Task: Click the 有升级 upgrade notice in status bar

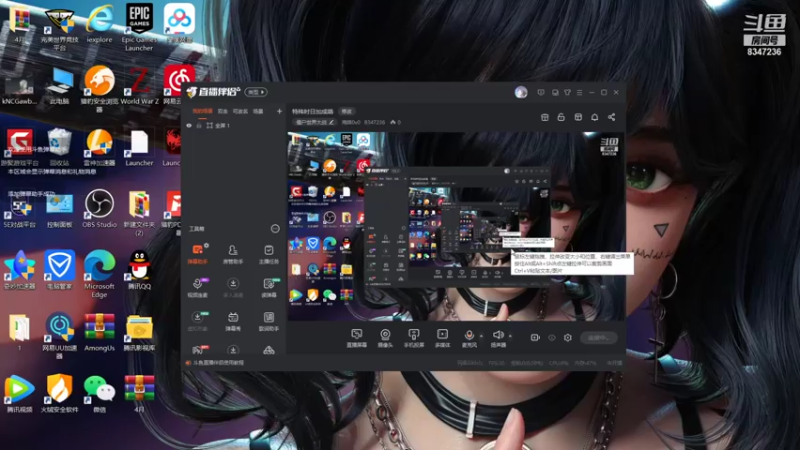Action: coord(614,363)
